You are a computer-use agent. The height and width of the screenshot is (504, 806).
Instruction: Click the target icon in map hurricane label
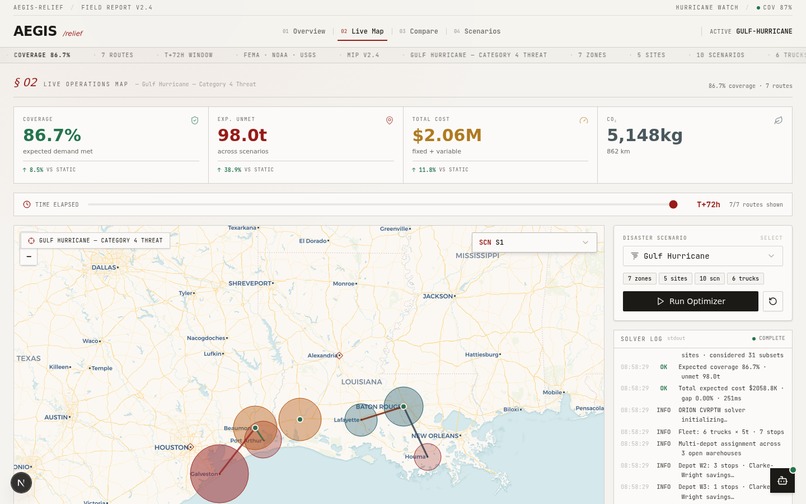(x=31, y=240)
